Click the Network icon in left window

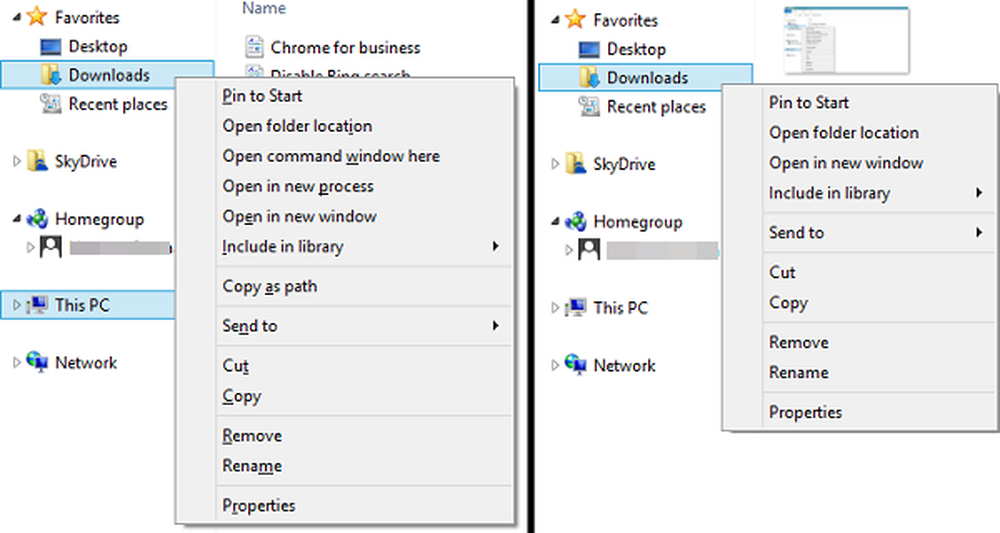click(x=37, y=362)
